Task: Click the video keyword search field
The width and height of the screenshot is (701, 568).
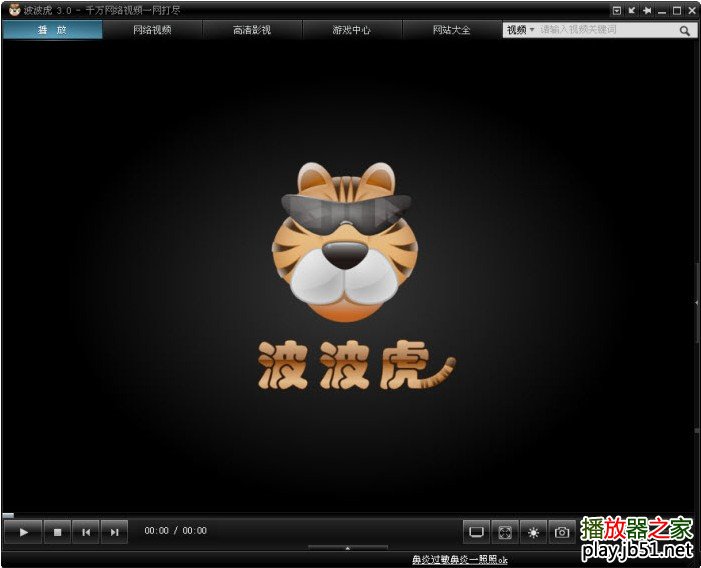Action: click(x=608, y=30)
